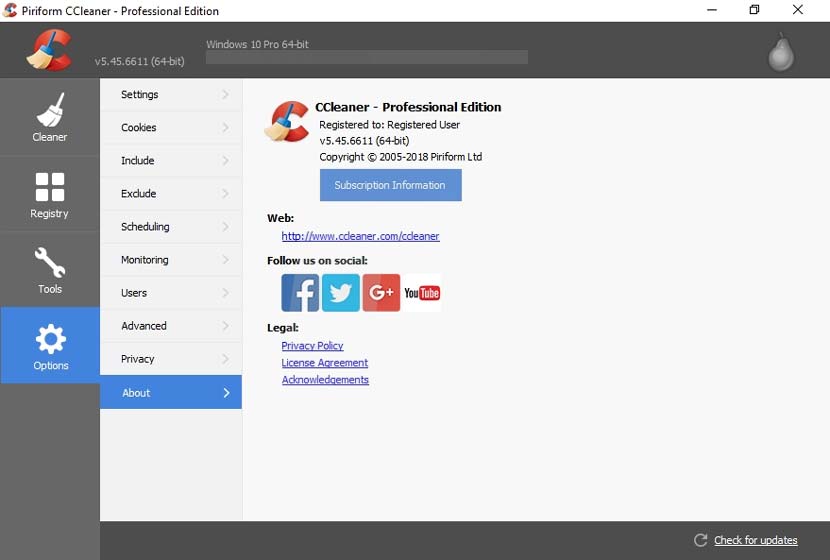The height and width of the screenshot is (560, 830).
Task: Click chevron next to Advanced
Action: click(226, 326)
